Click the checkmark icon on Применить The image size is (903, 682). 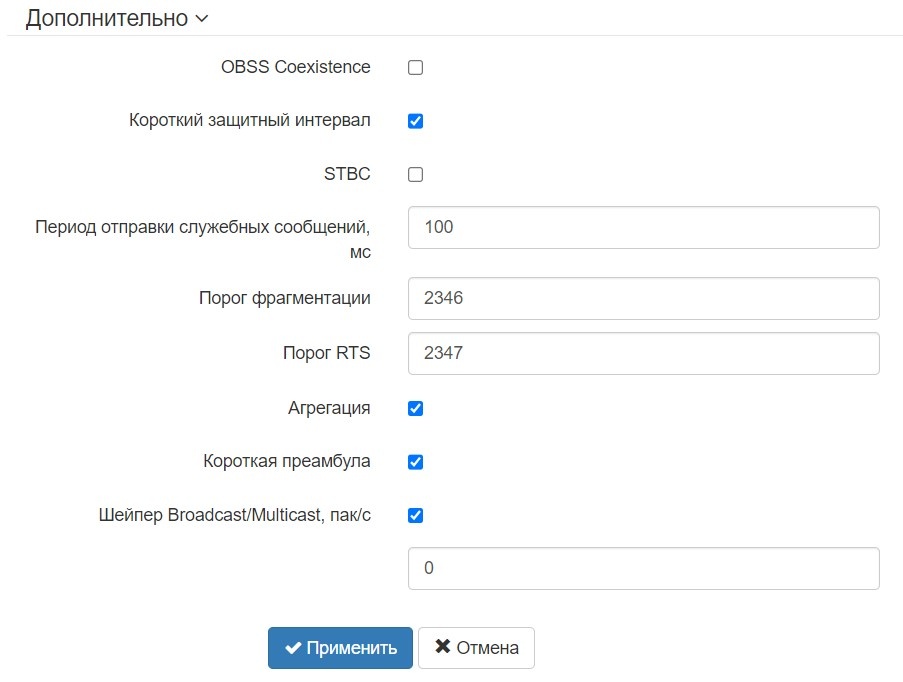tap(293, 648)
